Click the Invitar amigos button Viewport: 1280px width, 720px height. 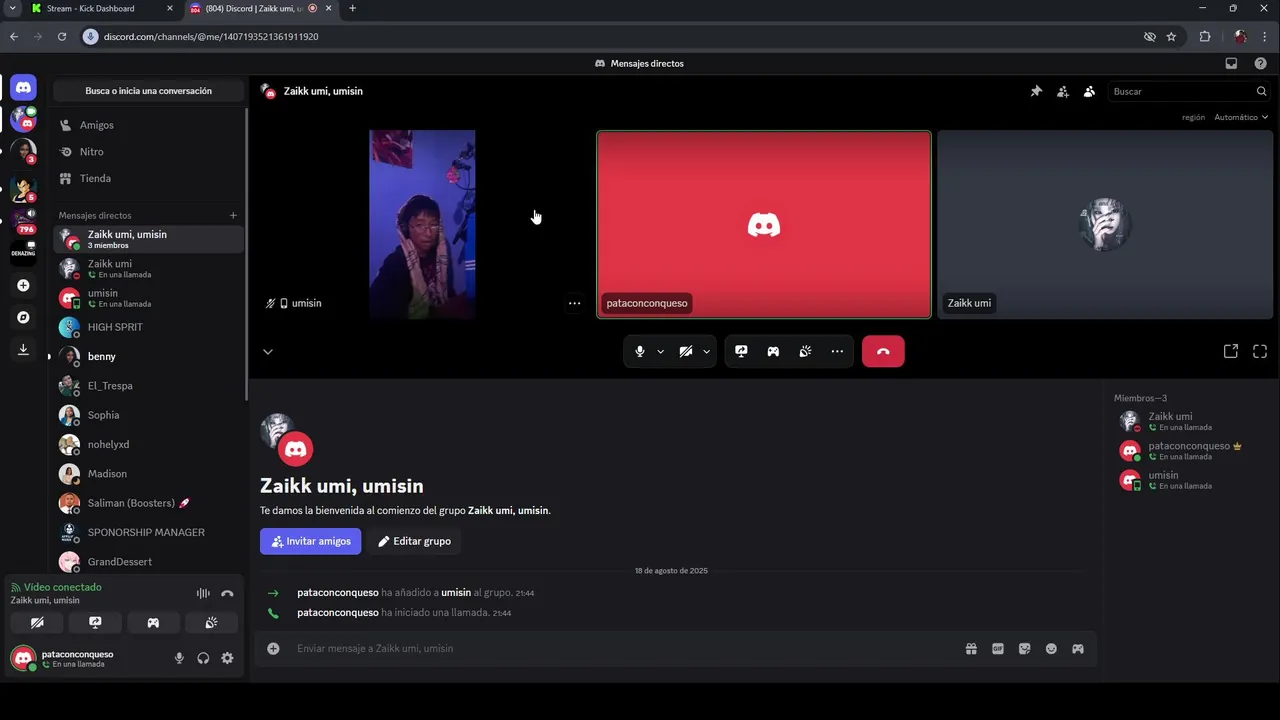[311, 541]
